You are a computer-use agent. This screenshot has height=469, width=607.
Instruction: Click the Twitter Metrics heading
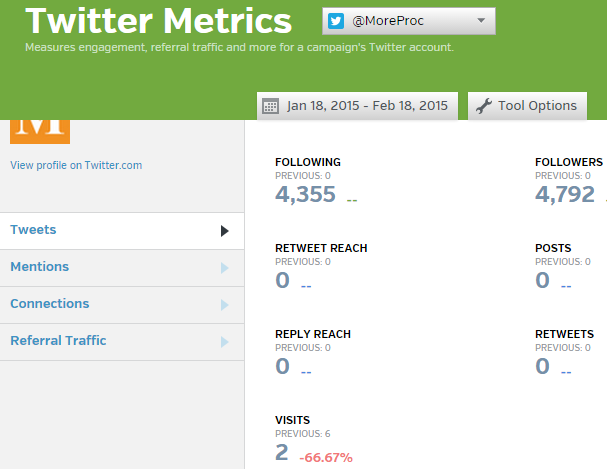point(158,21)
